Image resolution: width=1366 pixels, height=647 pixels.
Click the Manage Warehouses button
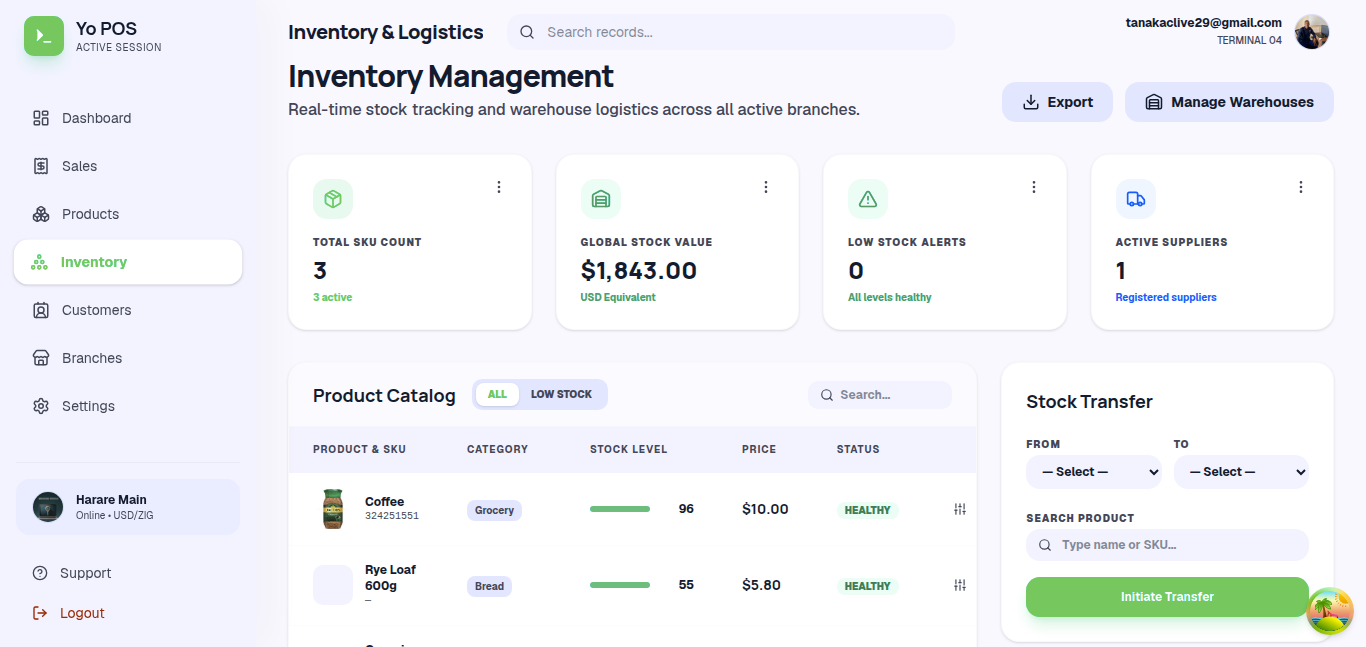pyautogui.click(x=1229, y=102)
